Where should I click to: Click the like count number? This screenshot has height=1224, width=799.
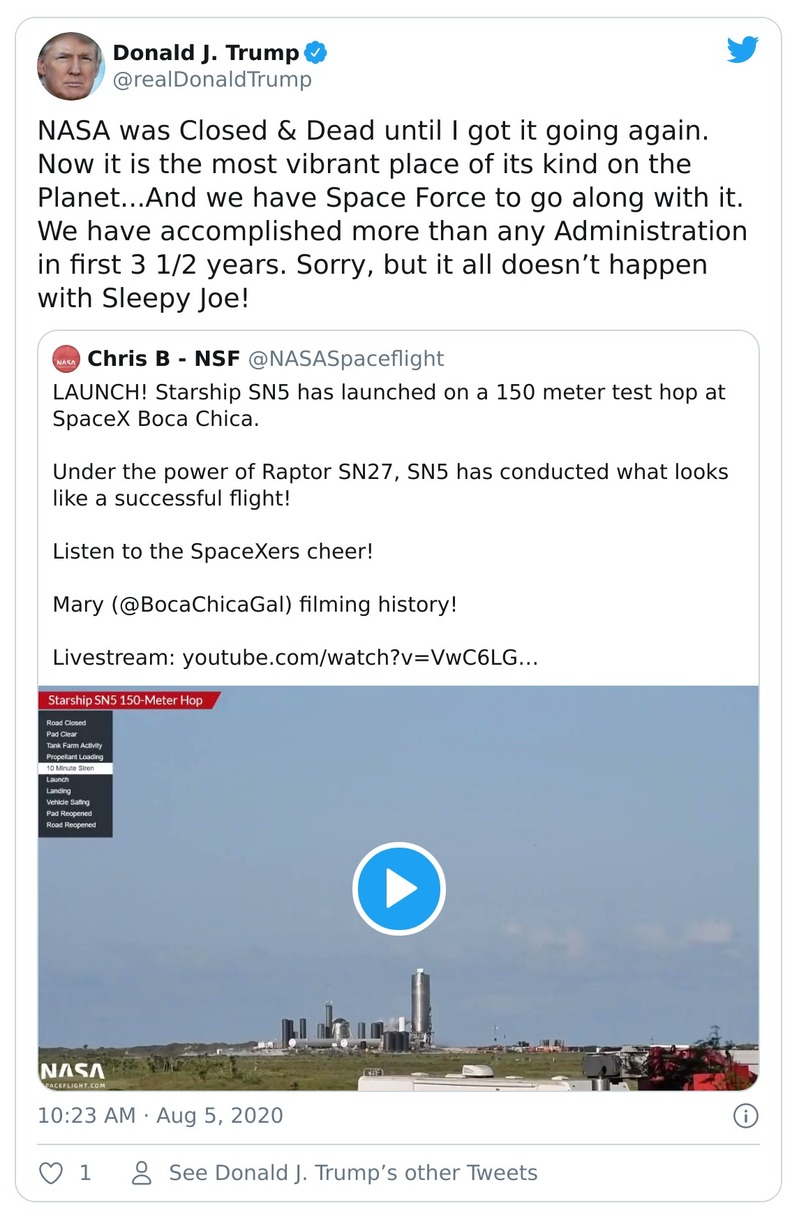tap(85, 1173)
